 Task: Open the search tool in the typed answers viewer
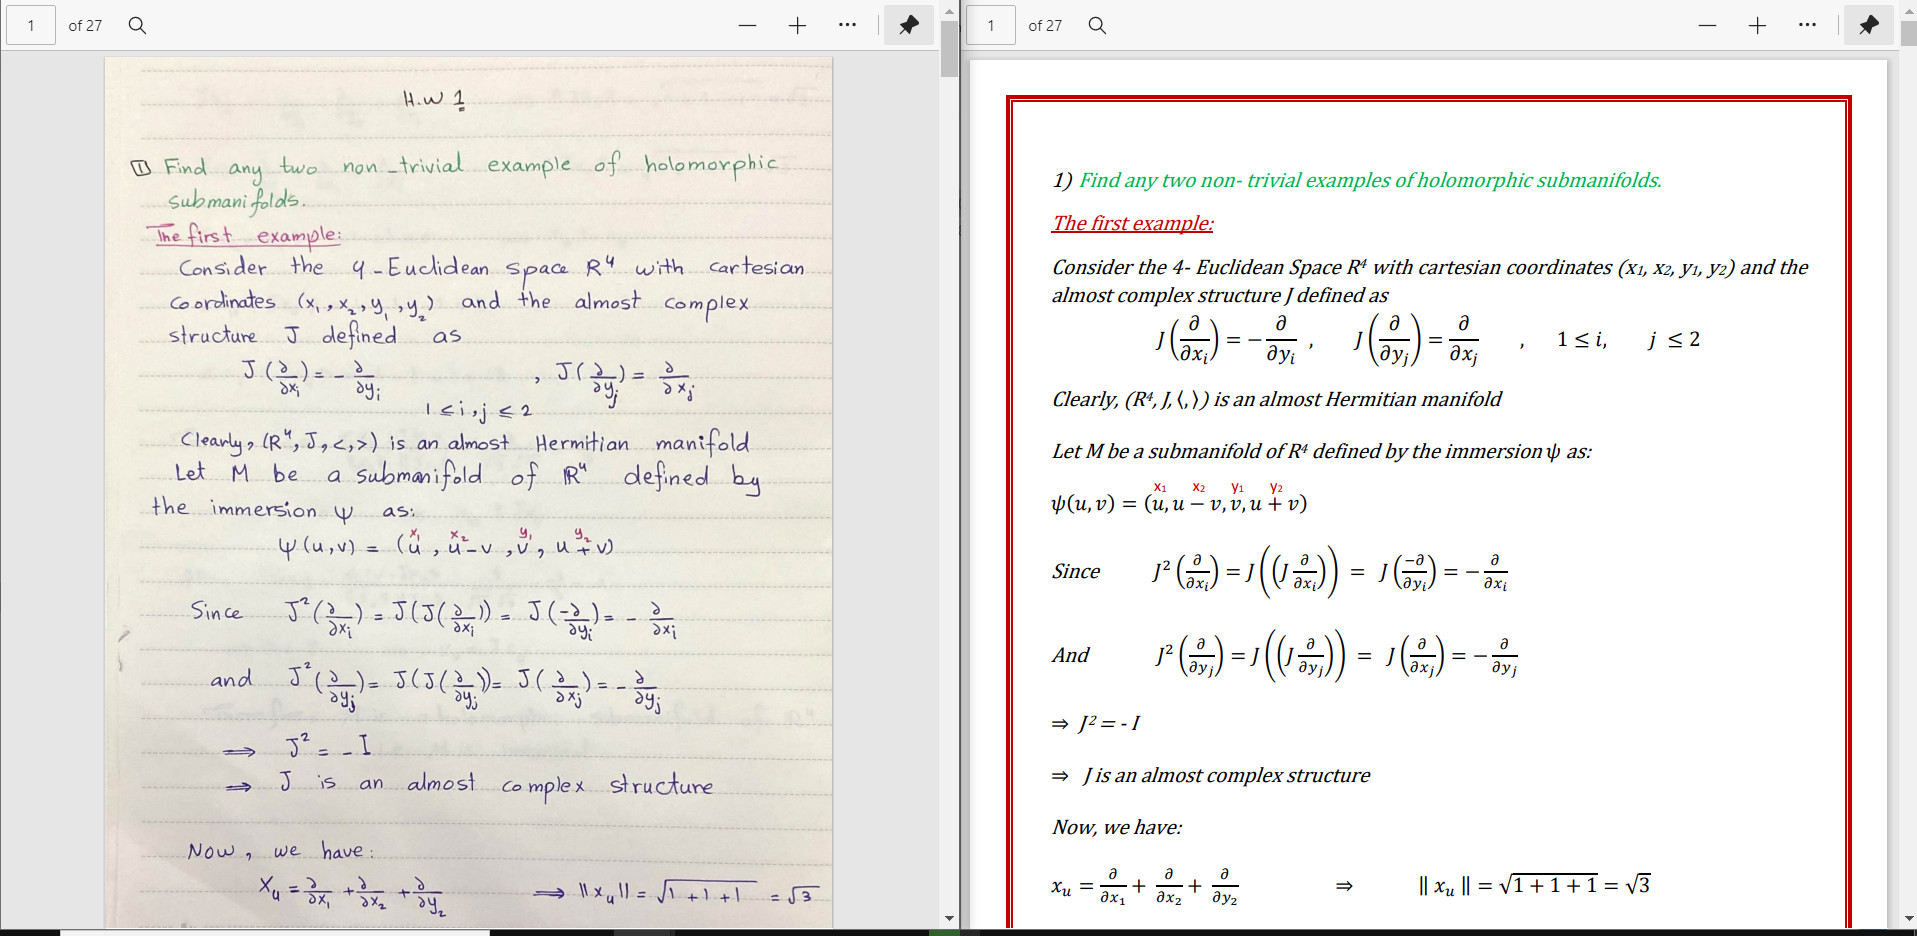(x=1096, y=25)
